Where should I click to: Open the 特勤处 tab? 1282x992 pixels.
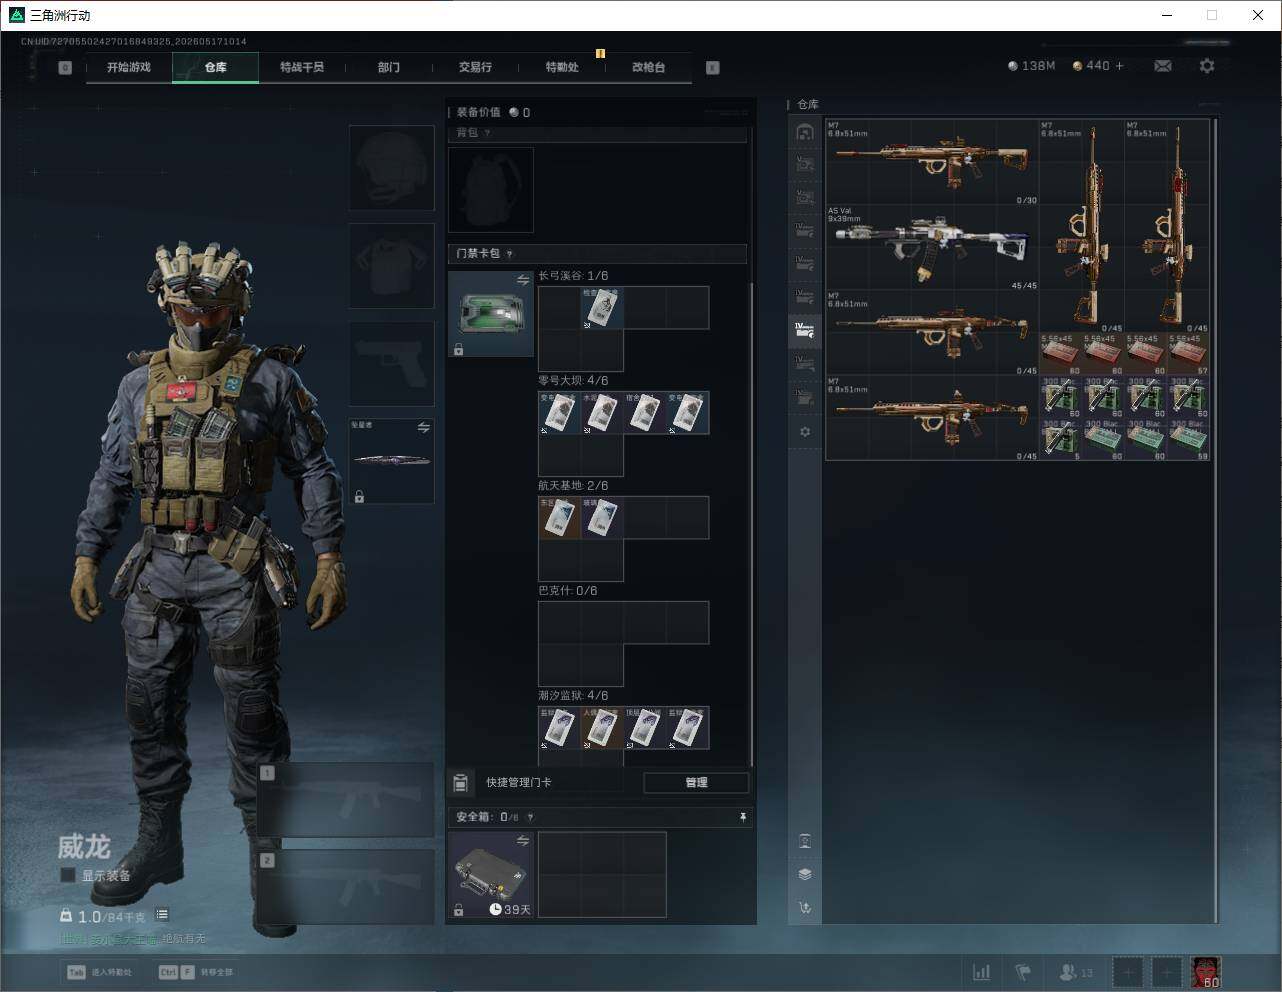[562, 67]
